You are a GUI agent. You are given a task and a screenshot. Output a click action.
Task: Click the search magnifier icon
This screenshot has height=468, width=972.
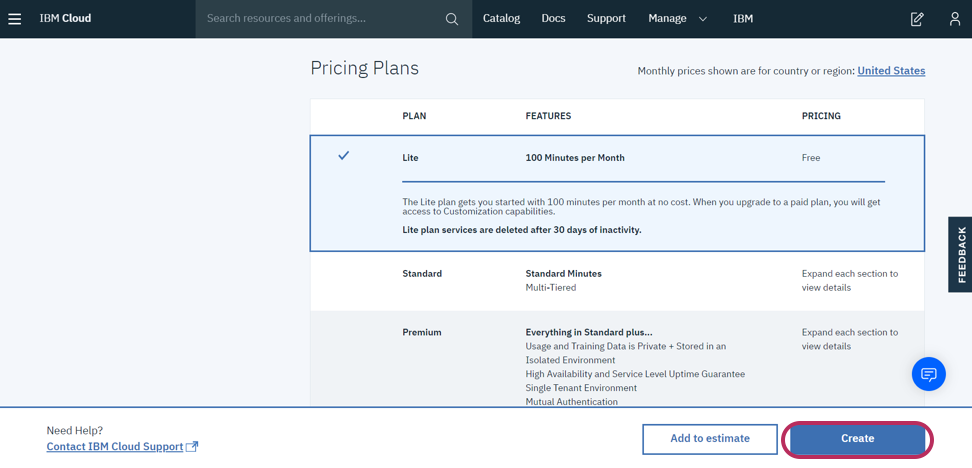[x=452, y=19]
